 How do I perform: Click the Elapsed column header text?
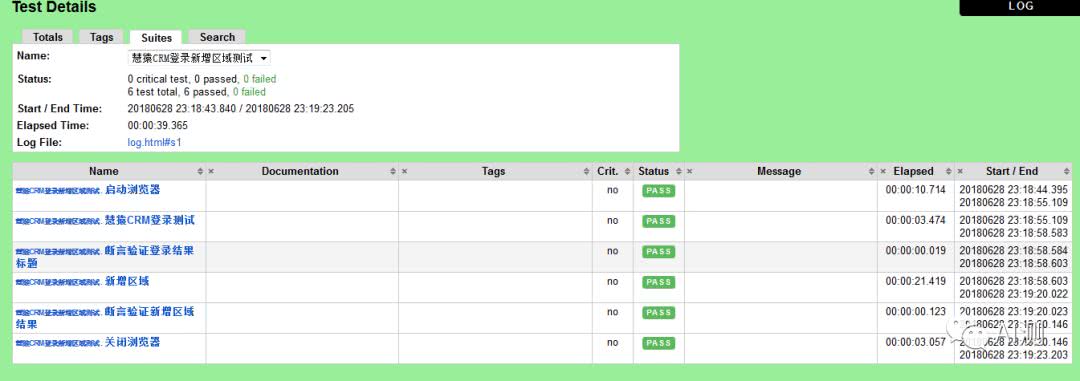click(913, 172)
